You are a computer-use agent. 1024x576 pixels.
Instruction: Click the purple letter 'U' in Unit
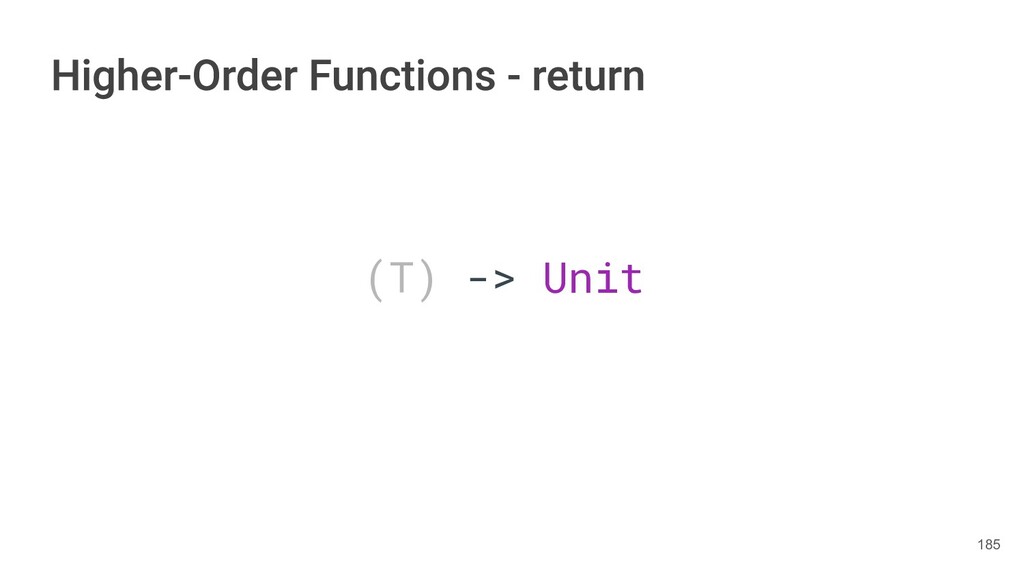554,279
